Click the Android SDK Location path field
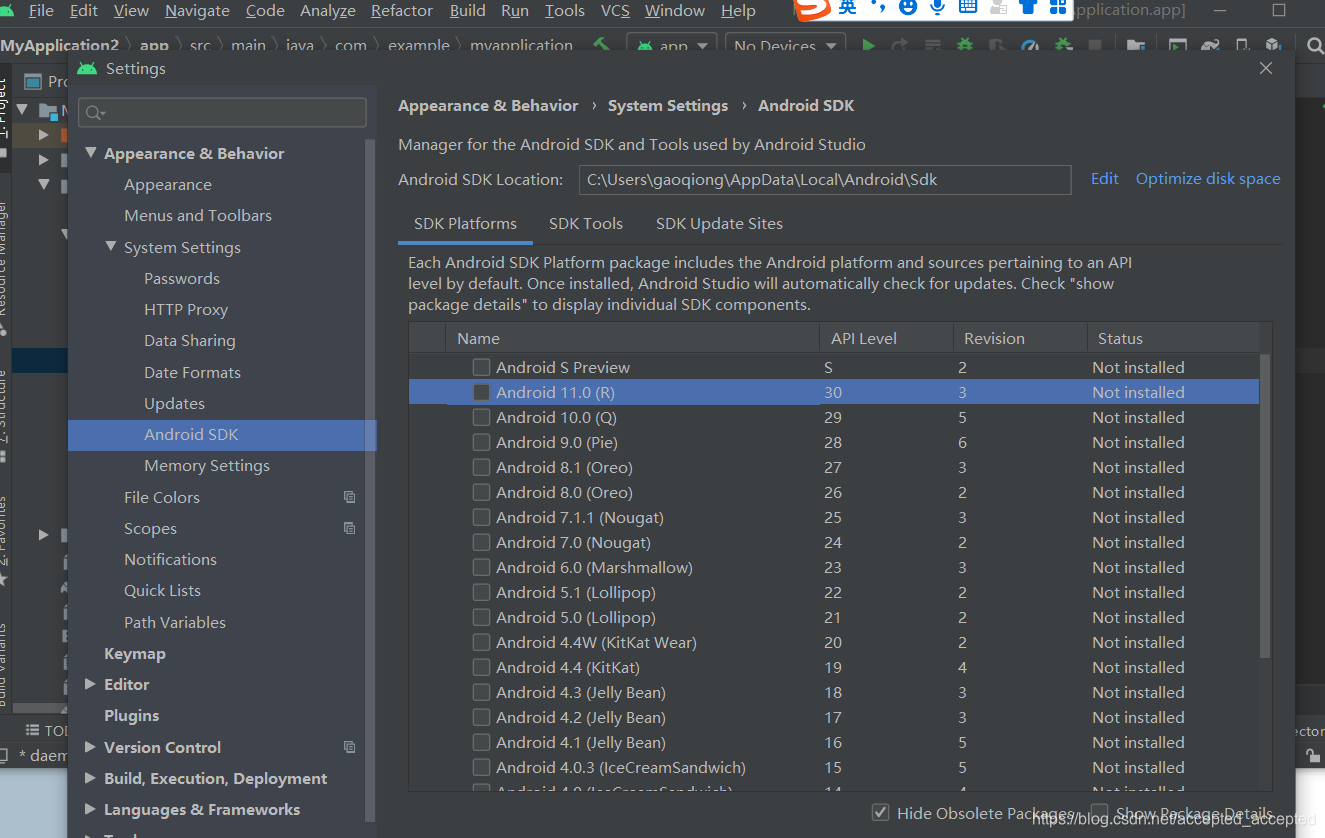The height and width of the screenshot is (838, 1325). point(825,180)
